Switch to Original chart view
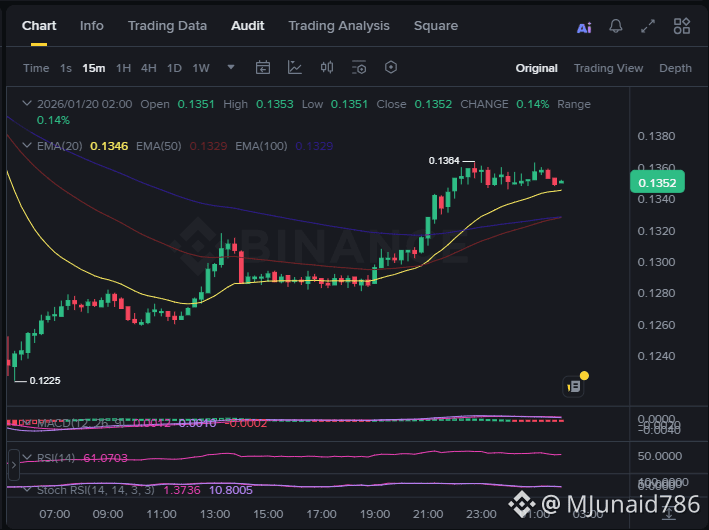The height and width of the screenshot is (530, 709). tap(536, 68)
